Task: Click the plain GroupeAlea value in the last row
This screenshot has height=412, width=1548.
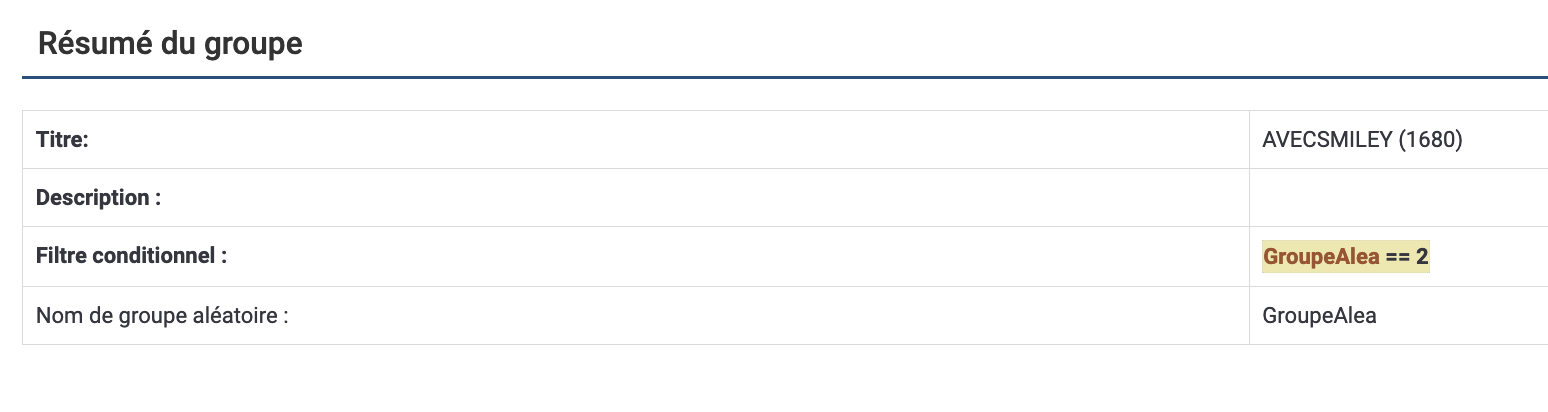Action: (x=1319, y=316)
